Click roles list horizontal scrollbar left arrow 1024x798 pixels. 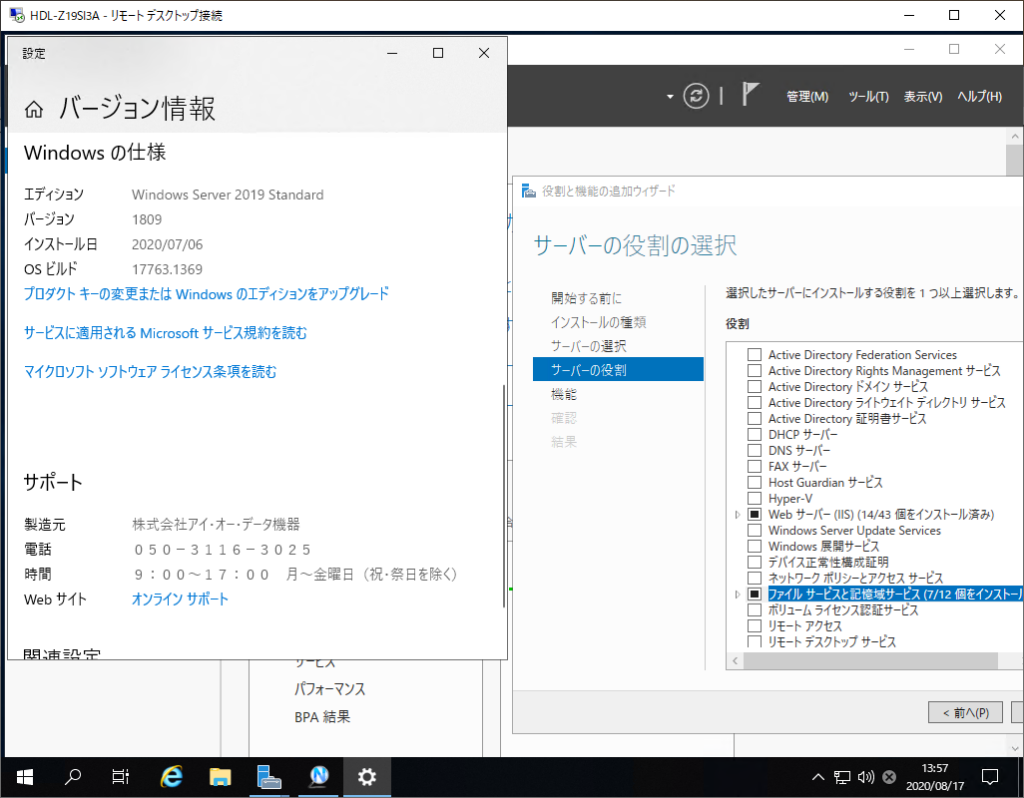[735, 661]
